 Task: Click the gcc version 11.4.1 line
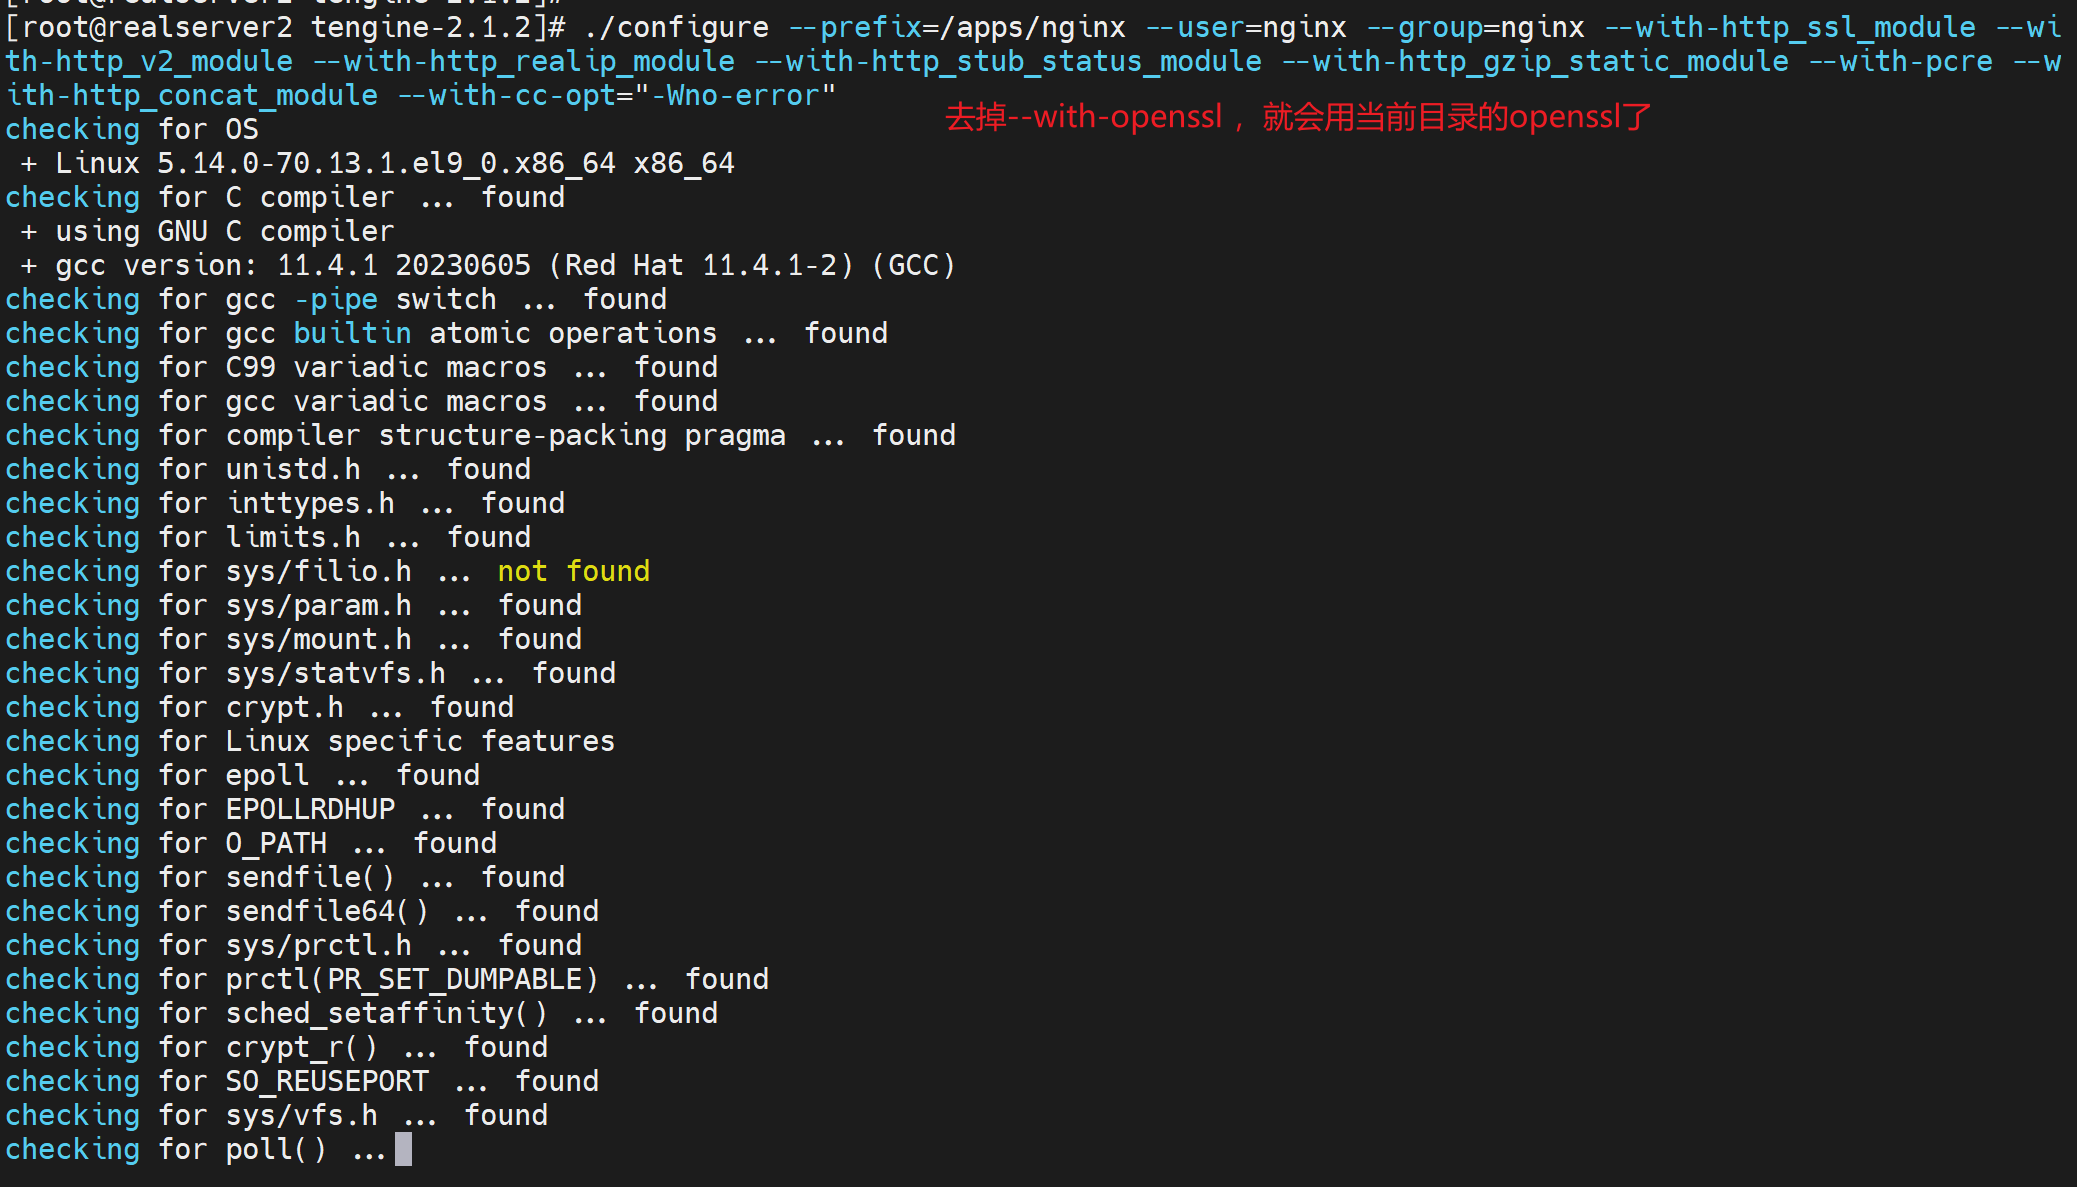point(504,265)
